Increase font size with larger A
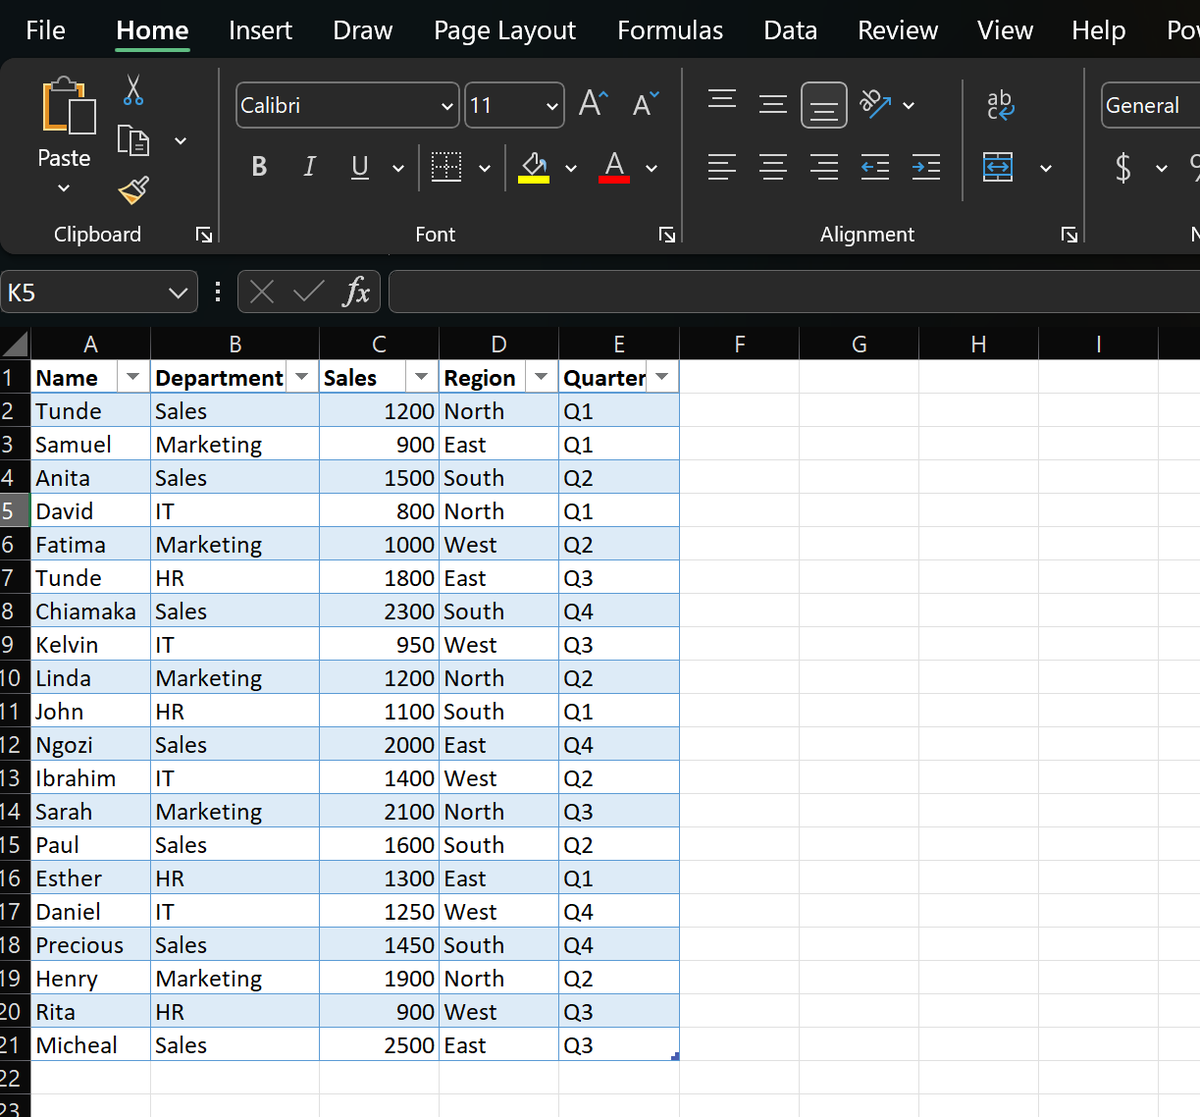Screen dimensions: 1200x1117 coord(593,103)
